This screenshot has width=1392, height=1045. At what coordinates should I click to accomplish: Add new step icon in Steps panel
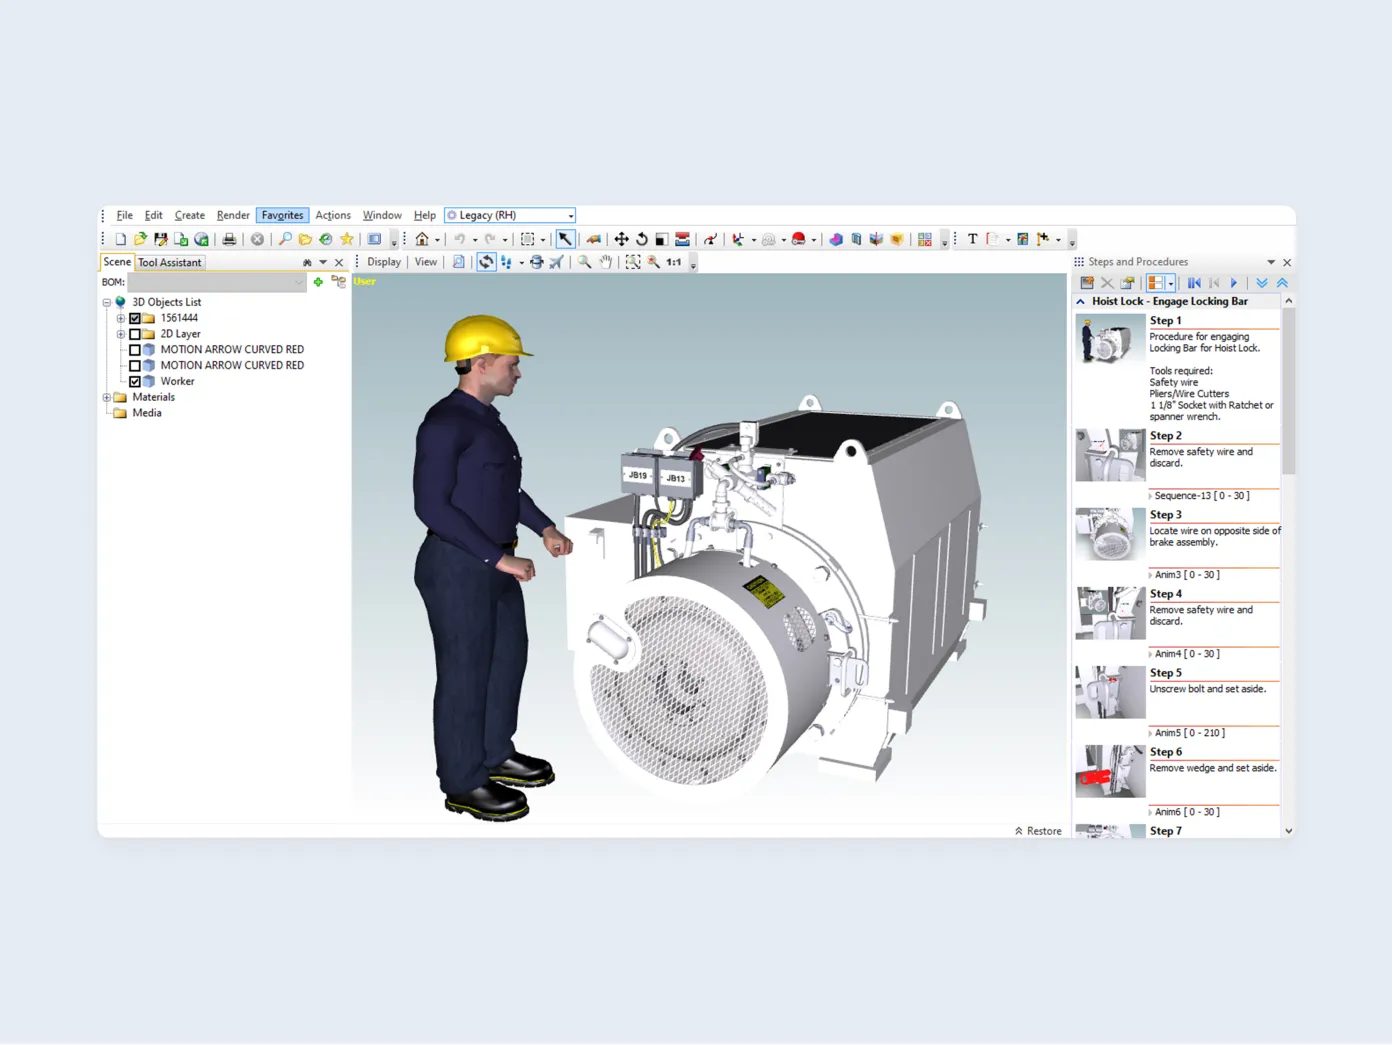(1087, 283)
